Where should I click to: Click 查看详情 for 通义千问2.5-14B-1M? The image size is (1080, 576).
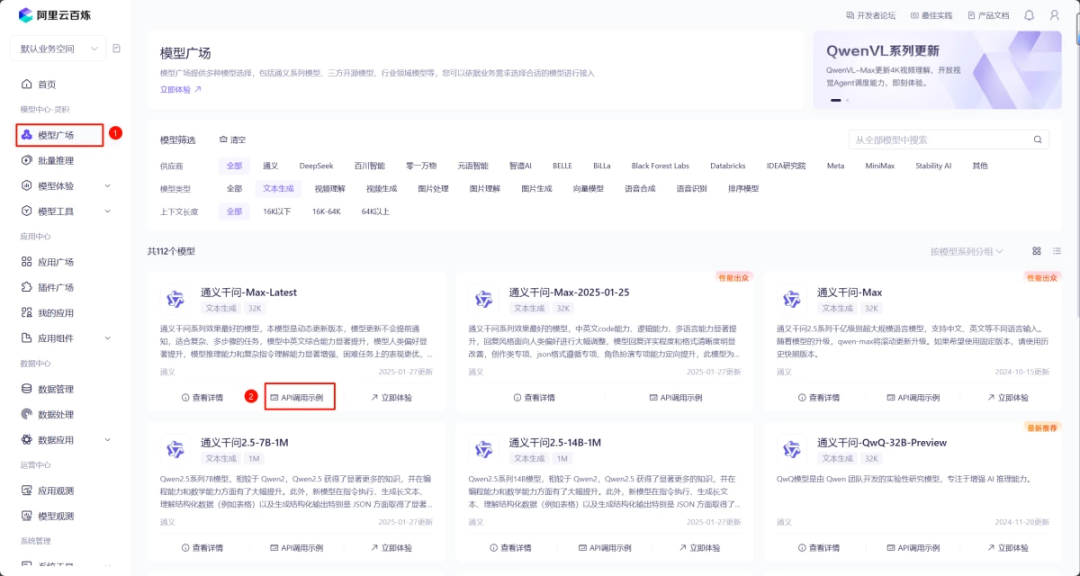tap(511, 548)
